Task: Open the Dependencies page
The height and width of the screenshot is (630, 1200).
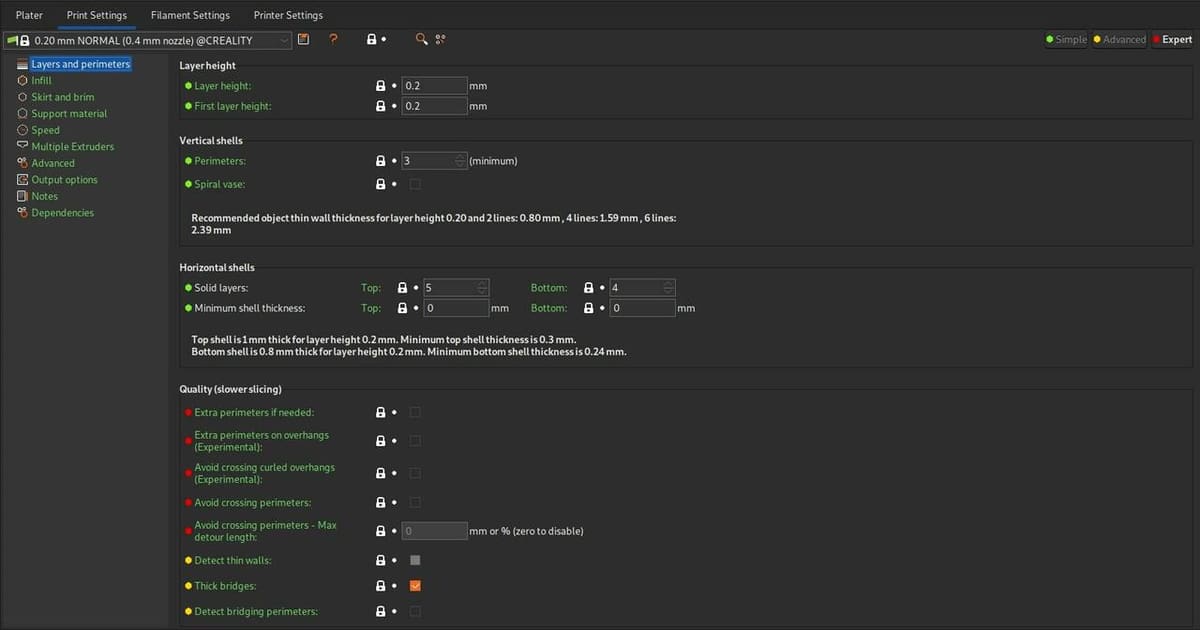Action: click(62, 213)
